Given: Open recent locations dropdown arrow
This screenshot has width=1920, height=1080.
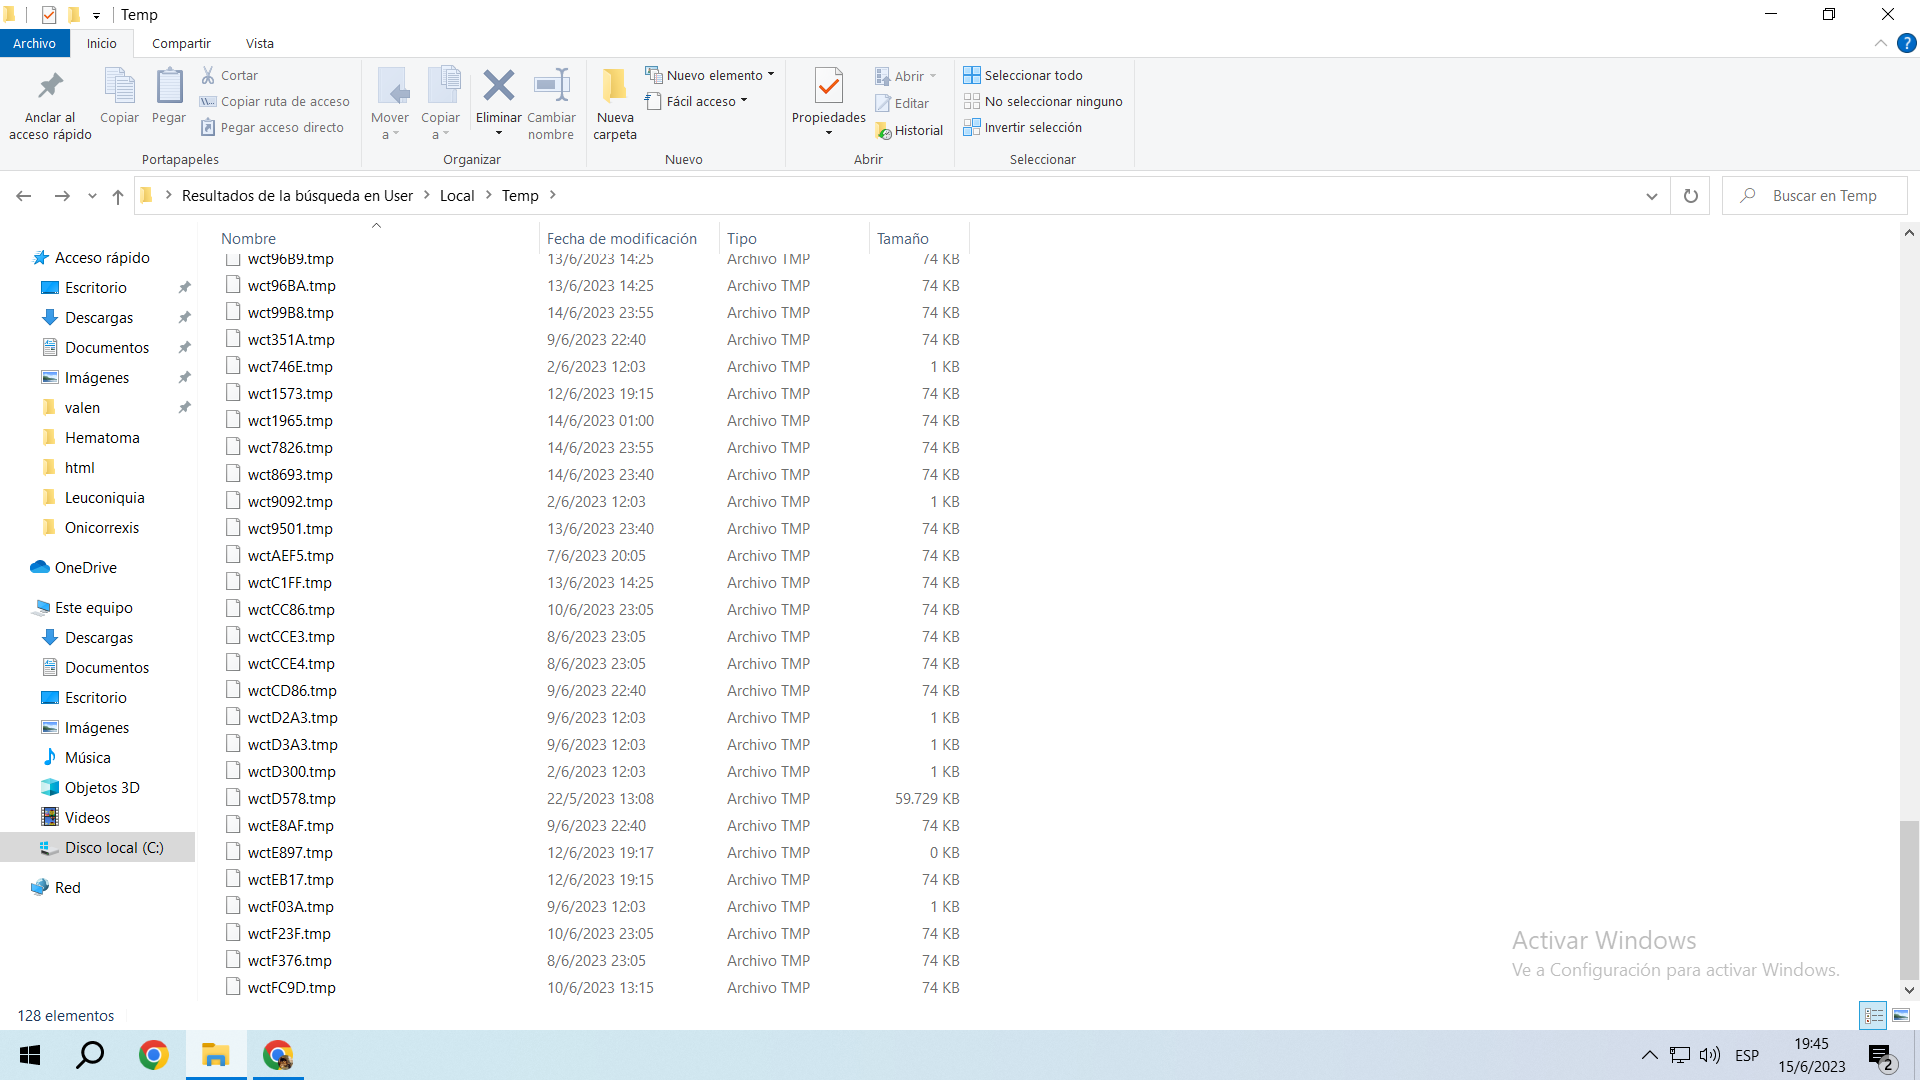Looking at the screenshot, I should pyautogui.click(x=92, y=196).
